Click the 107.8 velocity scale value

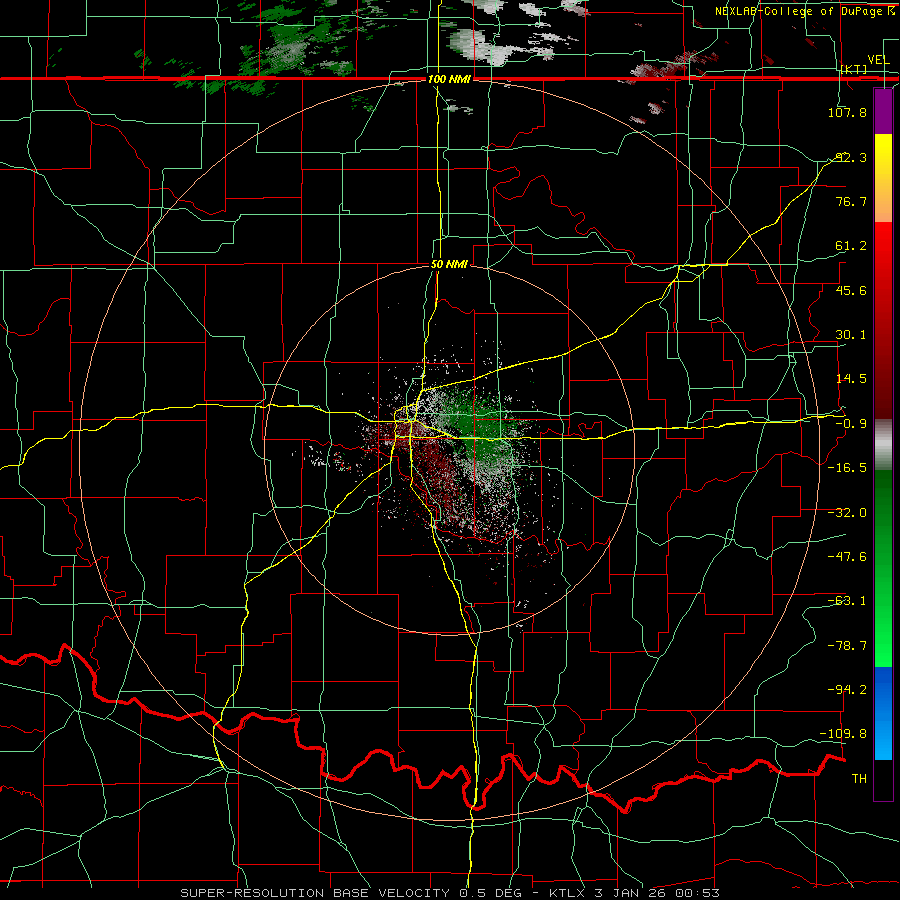point(847,112)
